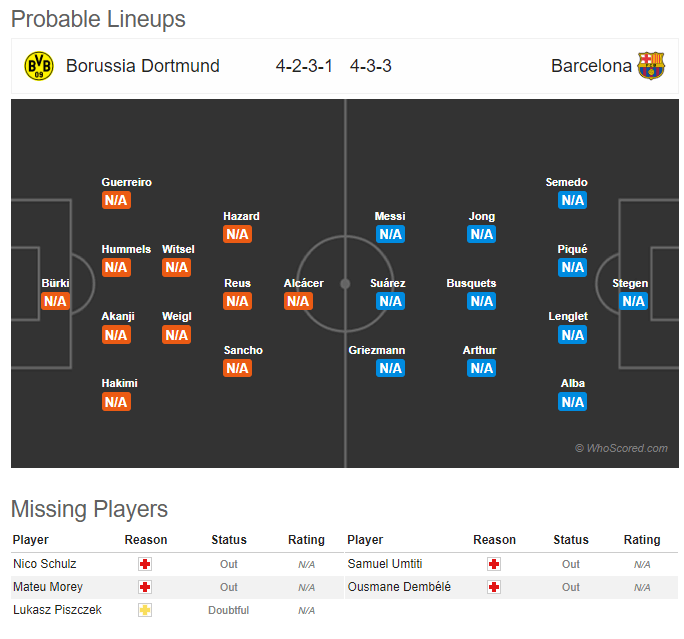Click Samuel Umtiti's red injury icon

(x=493, y=564)
